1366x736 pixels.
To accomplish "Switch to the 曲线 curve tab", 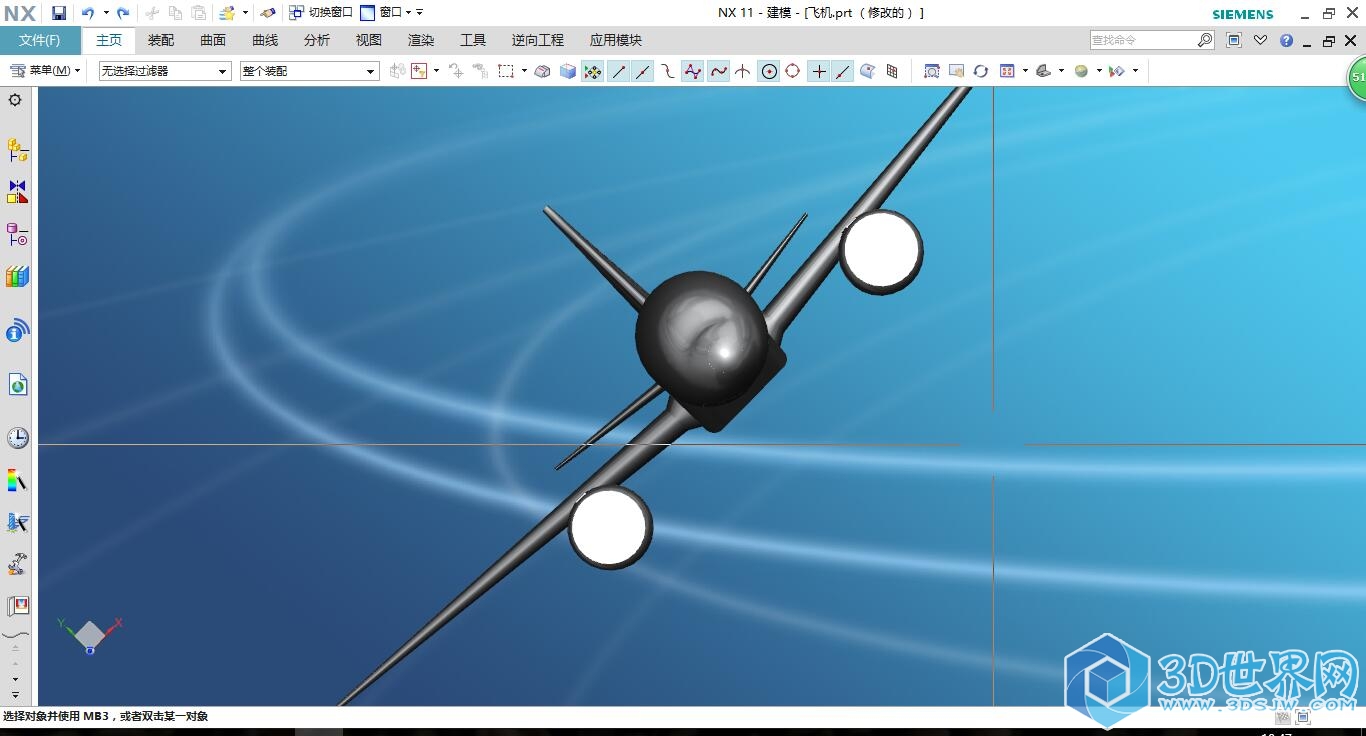I will pyautogui.click(x=265, y=40).
